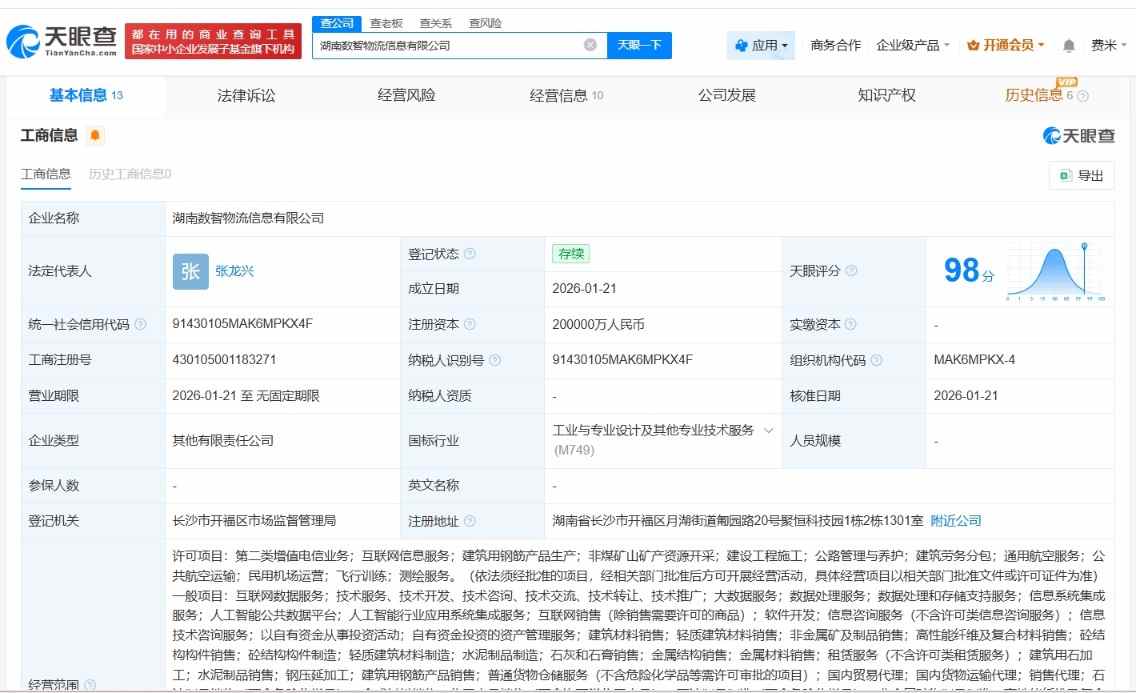The image size is (1136, 693).
Task: Click the orange badge icon next to 工商信息
Action: tap(96, 134)
